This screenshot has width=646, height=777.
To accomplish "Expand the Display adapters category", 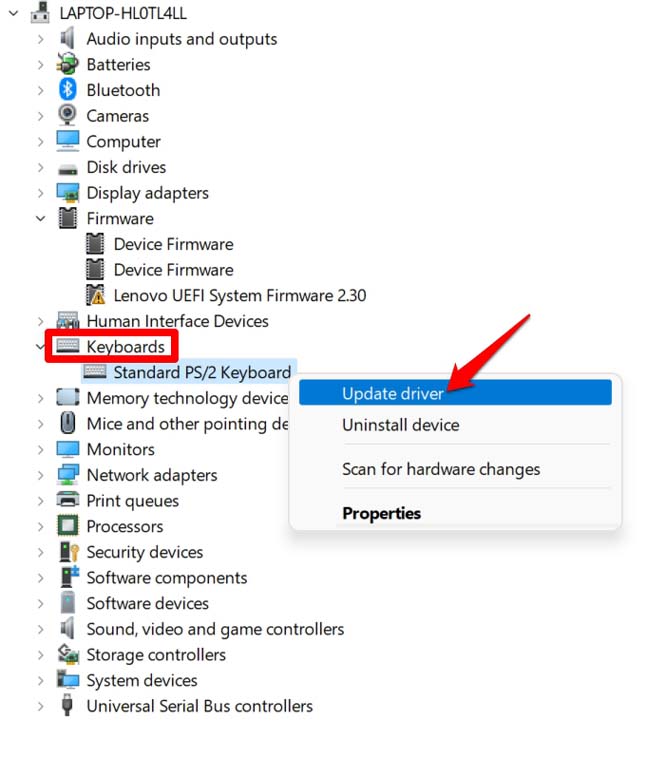I will pos(40,193).
